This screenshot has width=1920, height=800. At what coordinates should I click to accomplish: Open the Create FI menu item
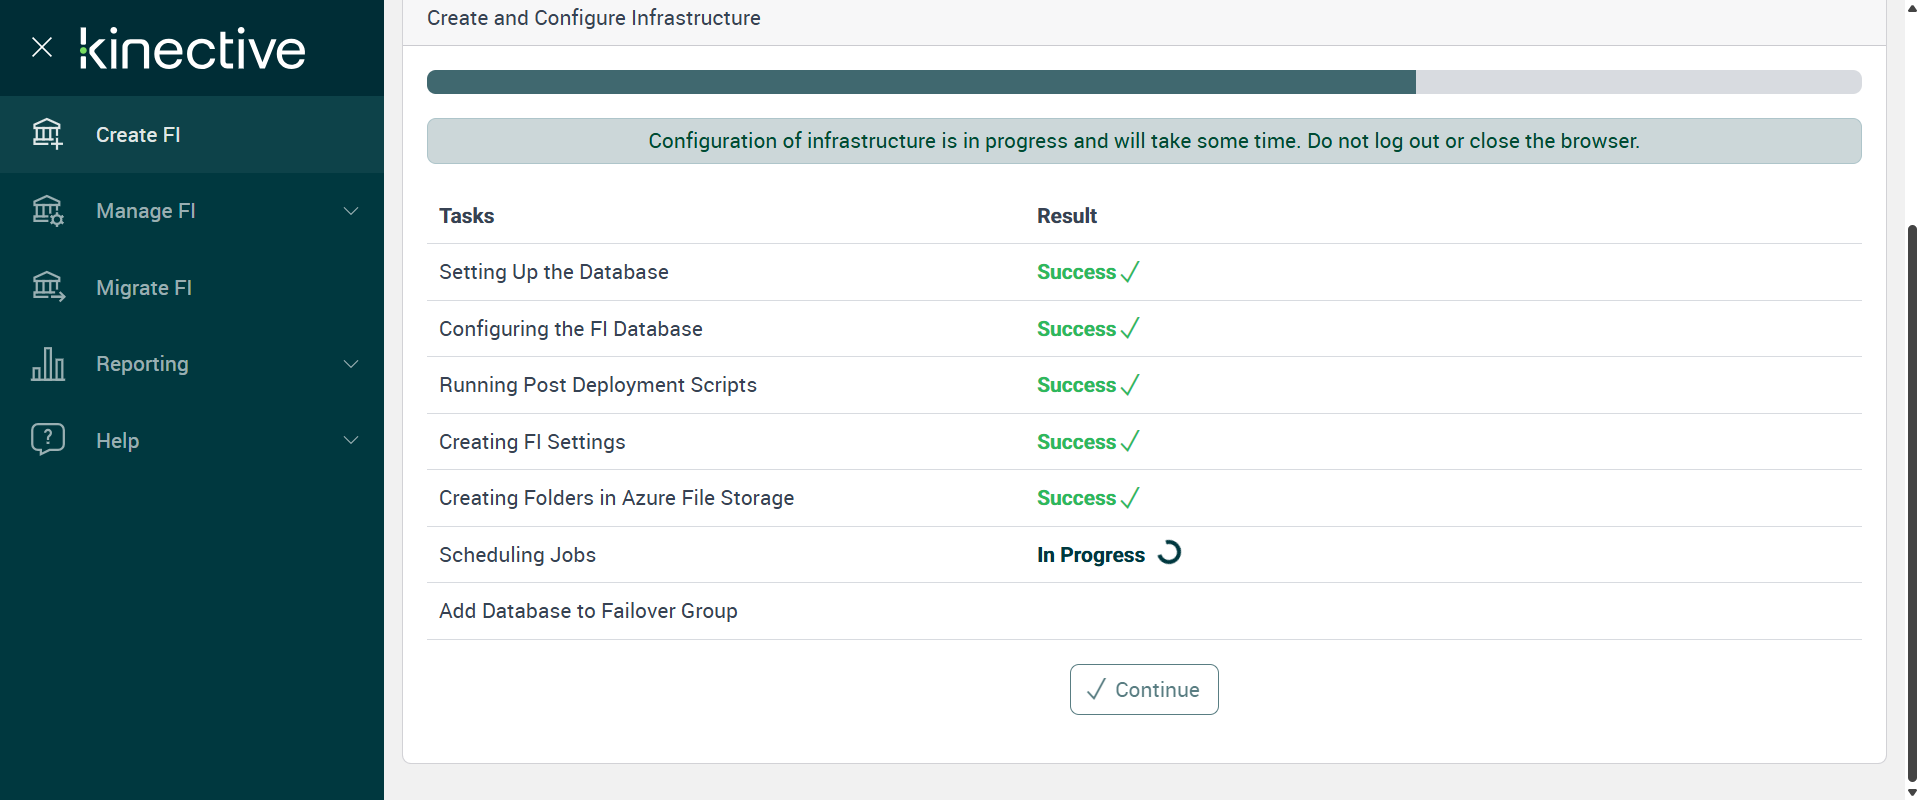(x=138, y=135)
